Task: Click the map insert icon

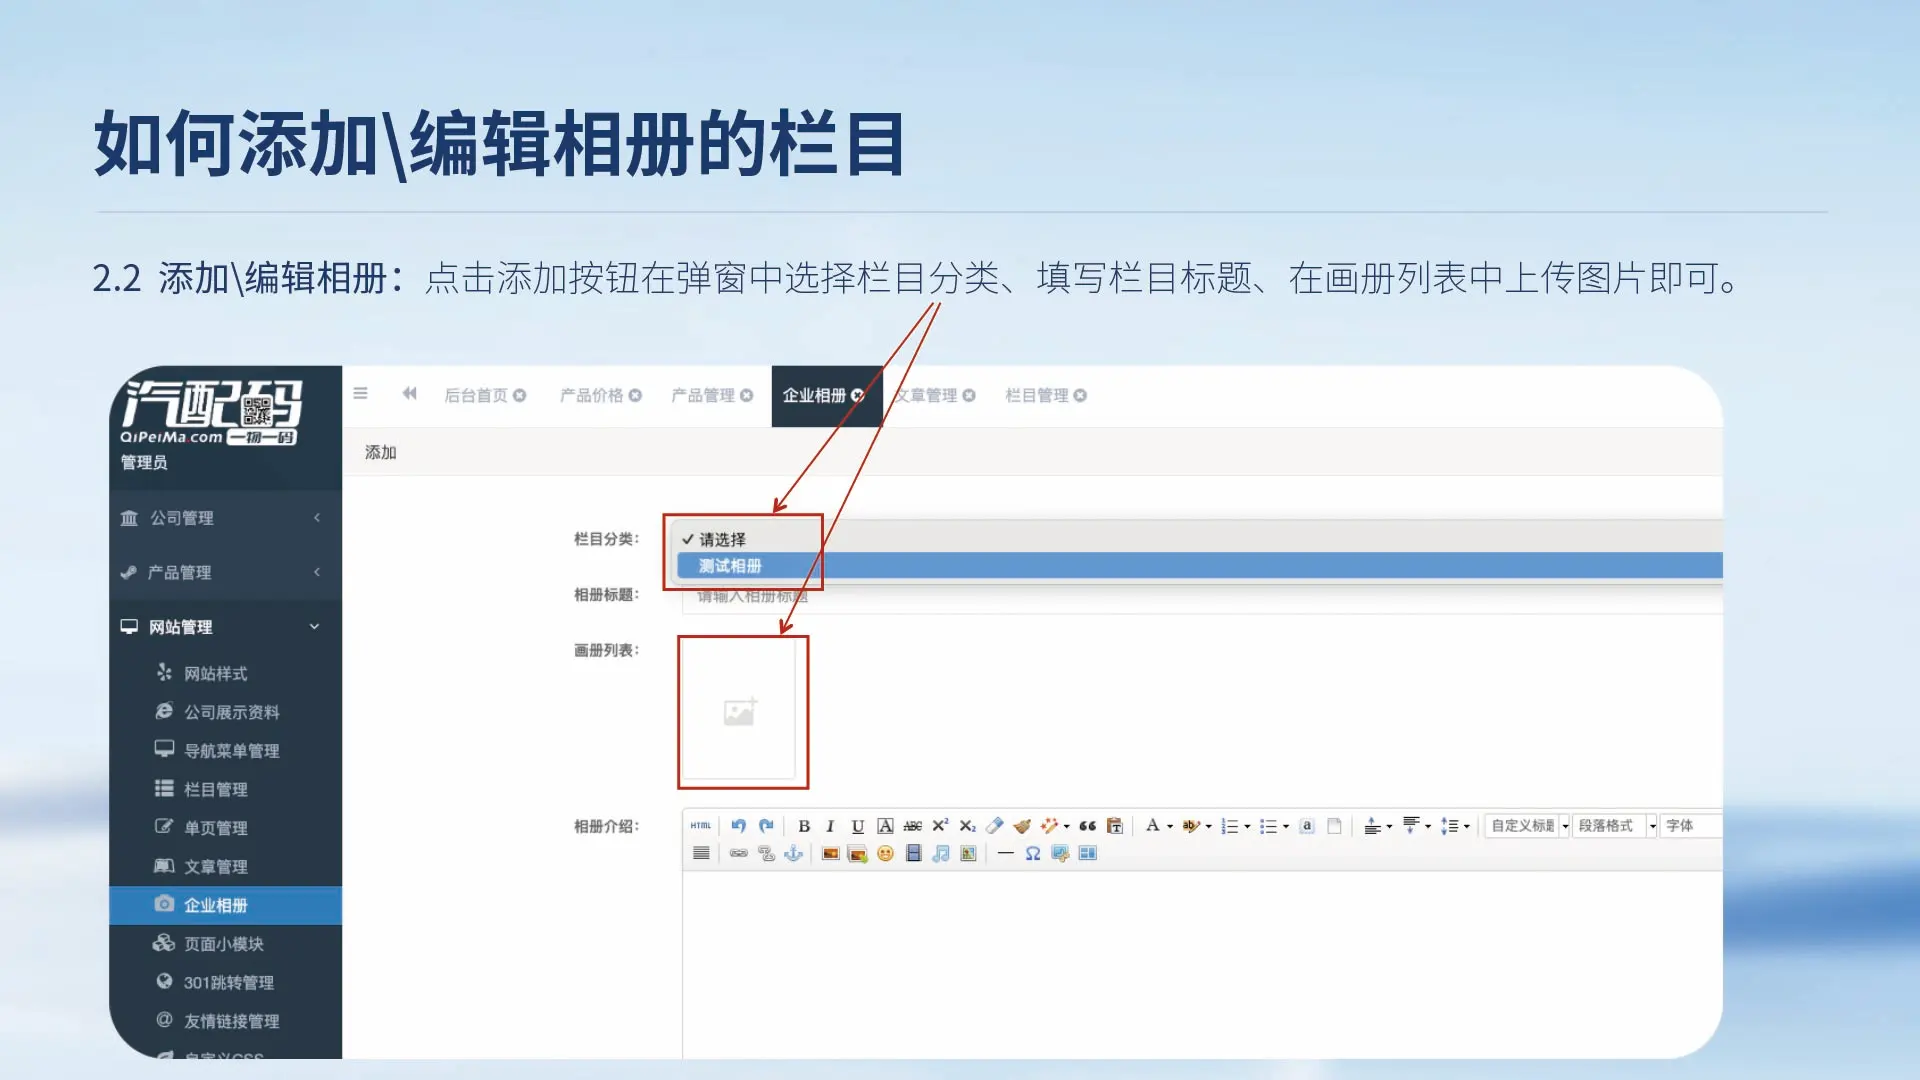Action: point(968,853)
